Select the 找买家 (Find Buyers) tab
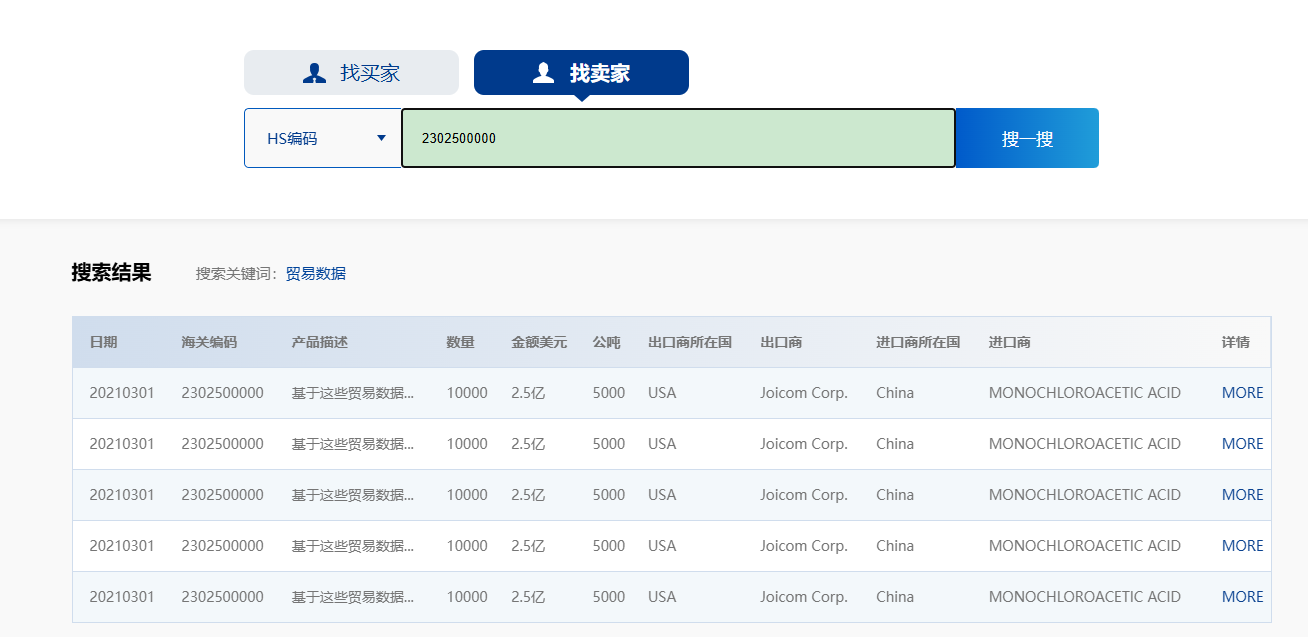Viewport: 1308px width, 637px height. [351, 72]
